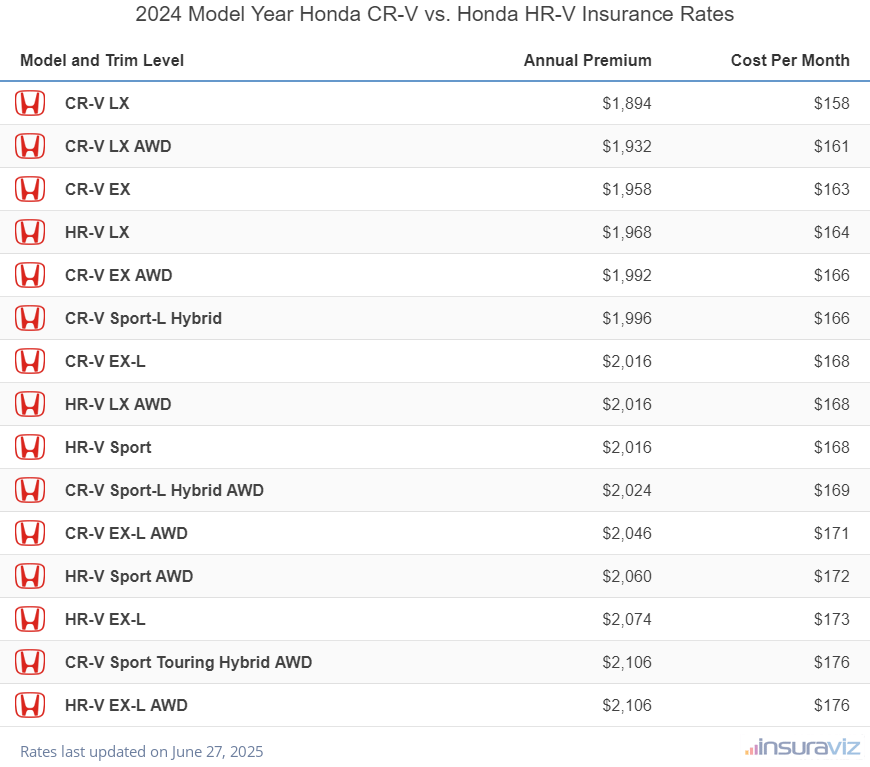Click the CR-V LX AWD row label
The image size is (870, 767).
click(x=118, y=146)
